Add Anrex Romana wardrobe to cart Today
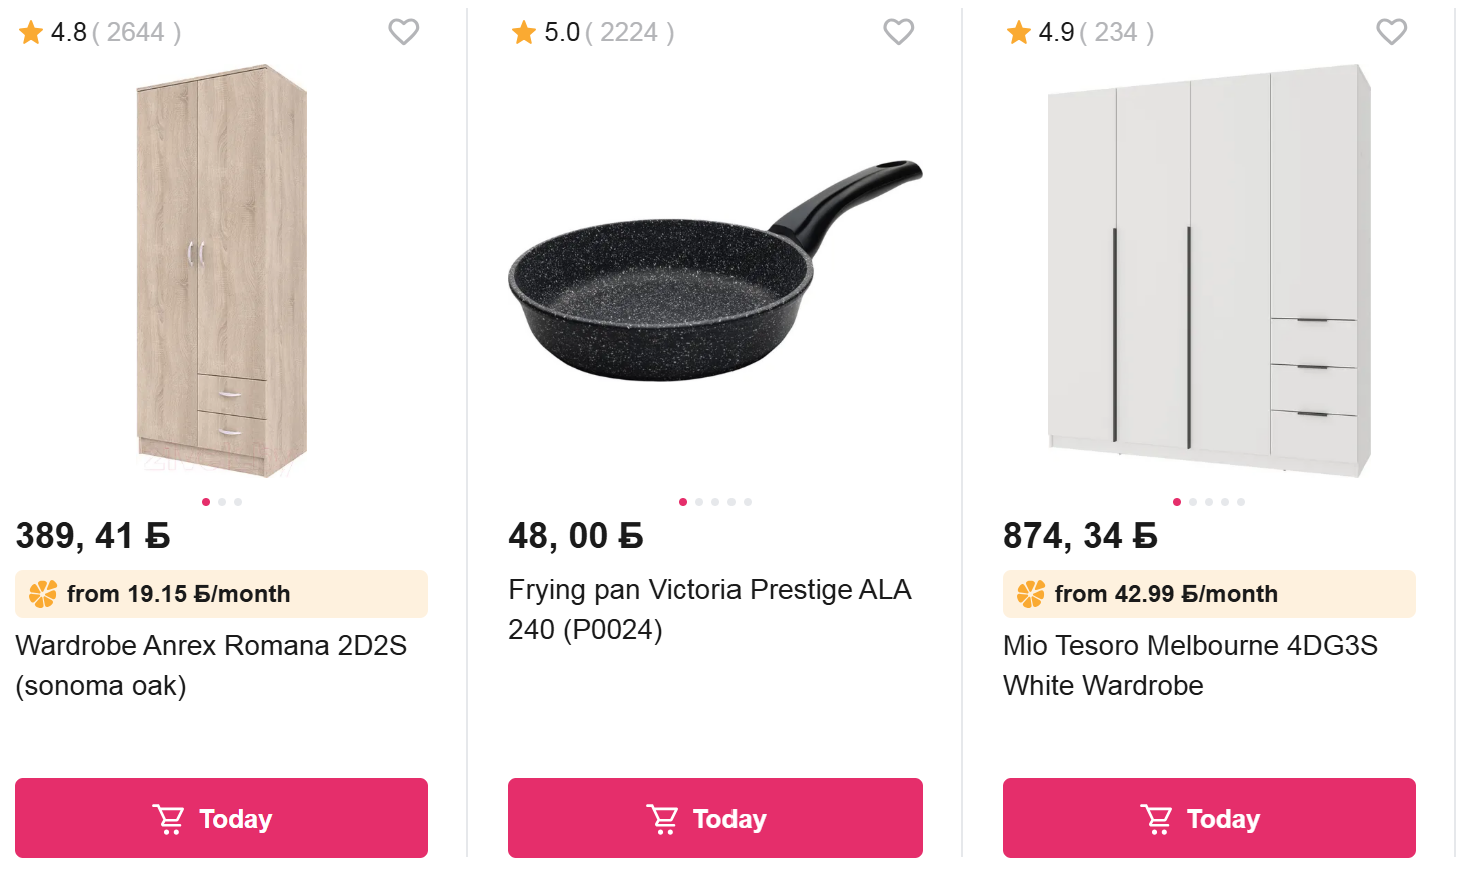 pos(221,818)
